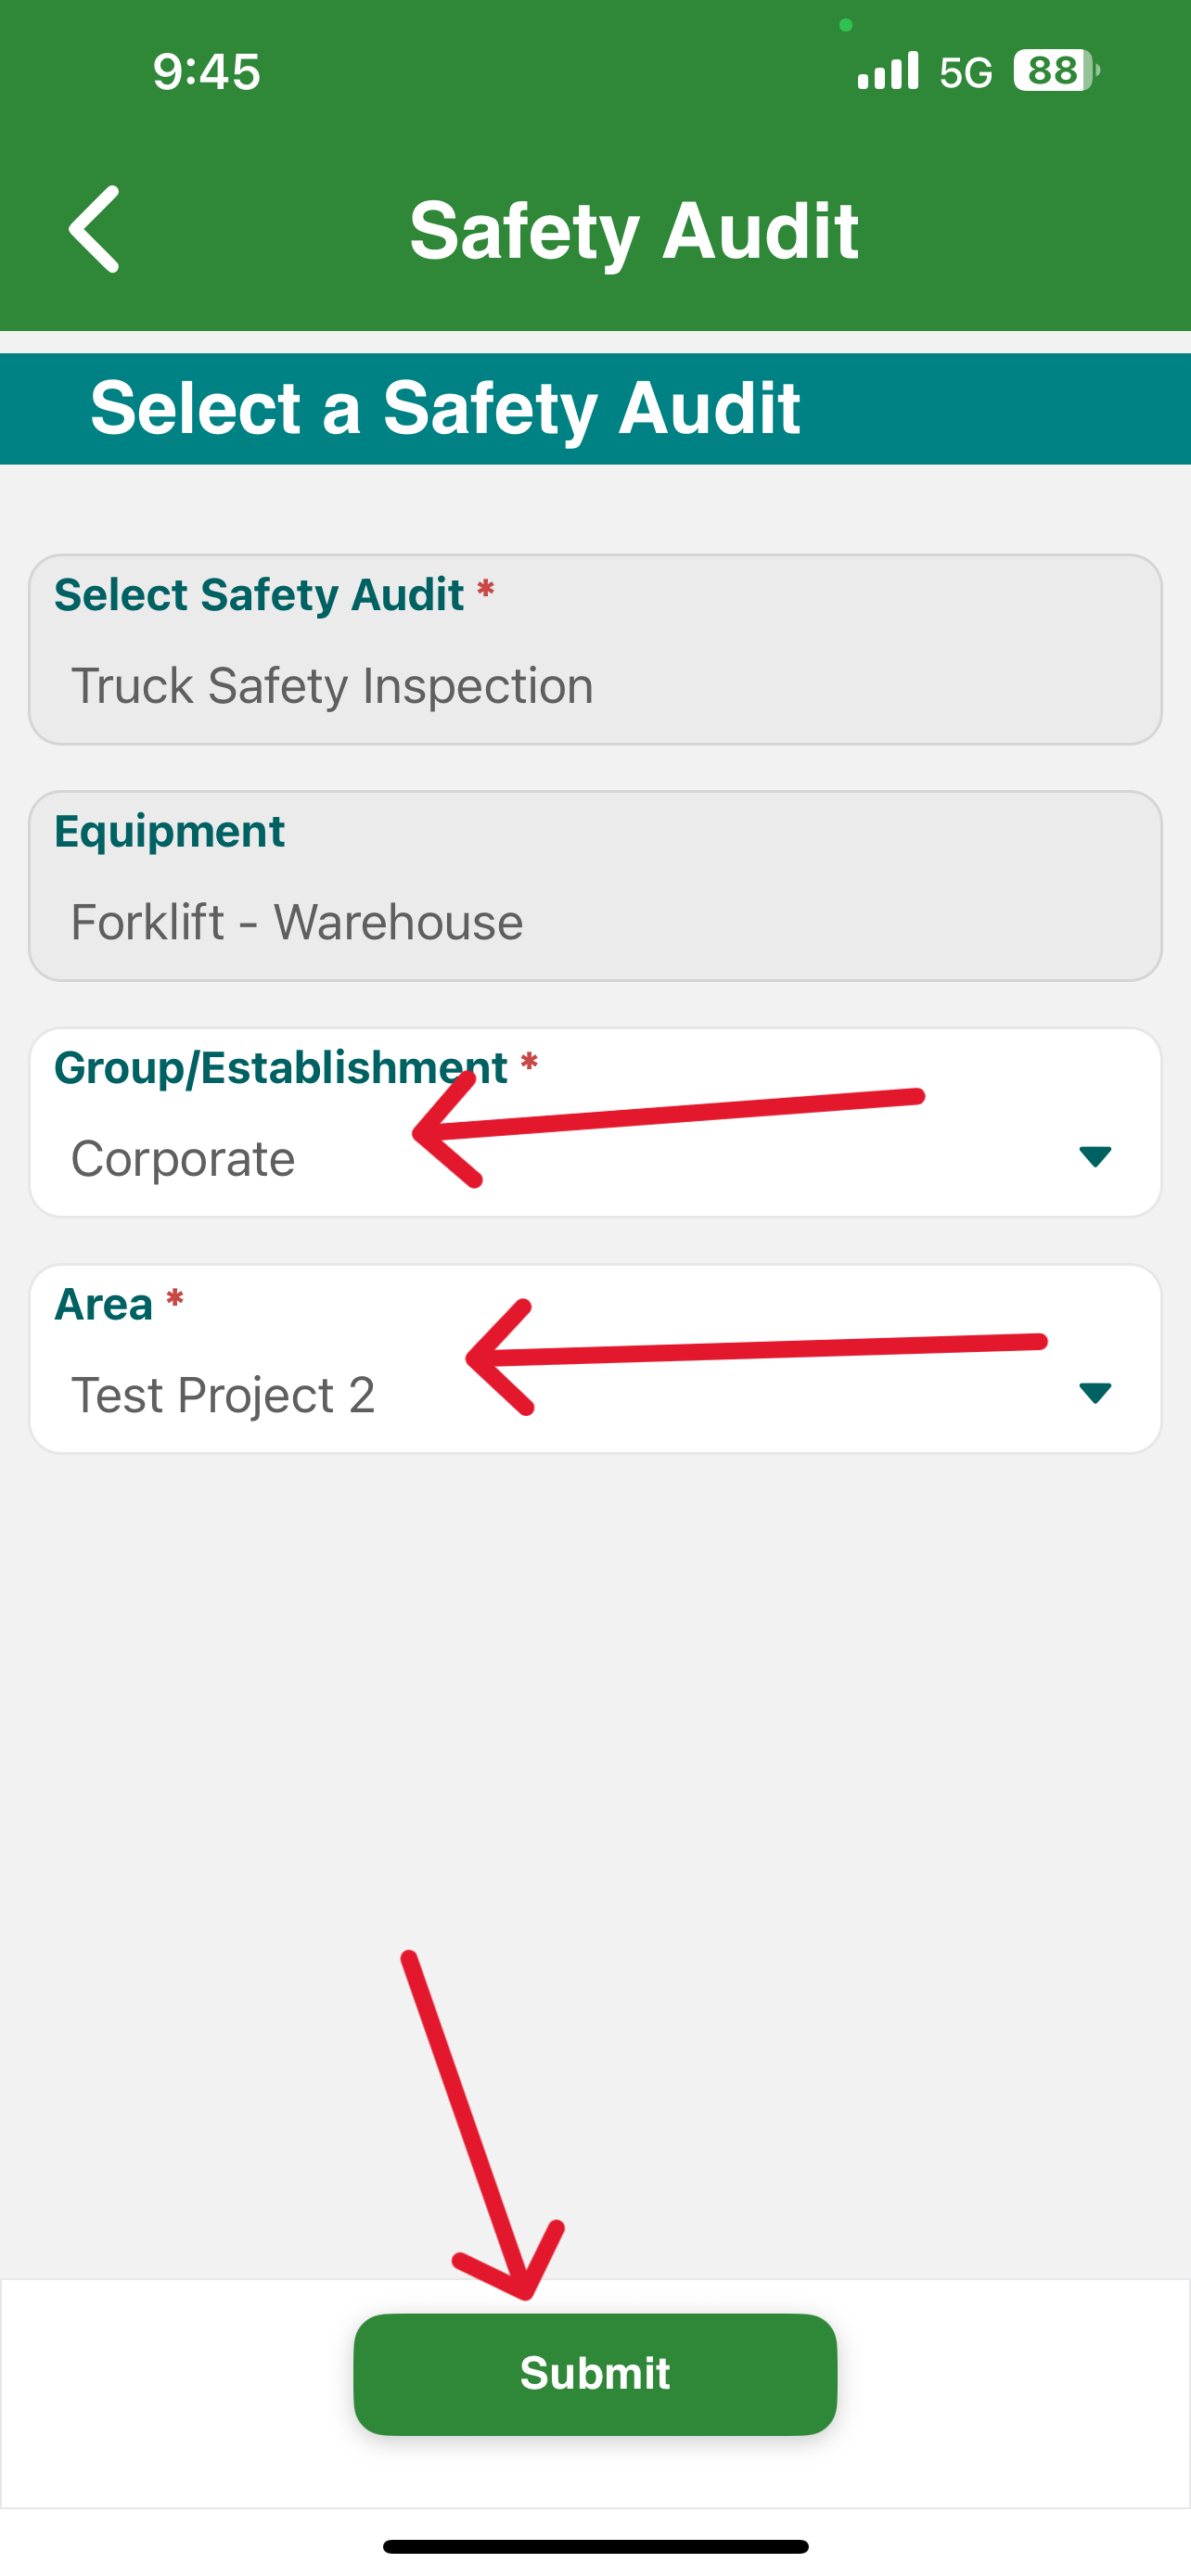Select the Test Project 2 area value
The height and width of the screenshot is (2576, 1191).
[x=223, y=1394]
